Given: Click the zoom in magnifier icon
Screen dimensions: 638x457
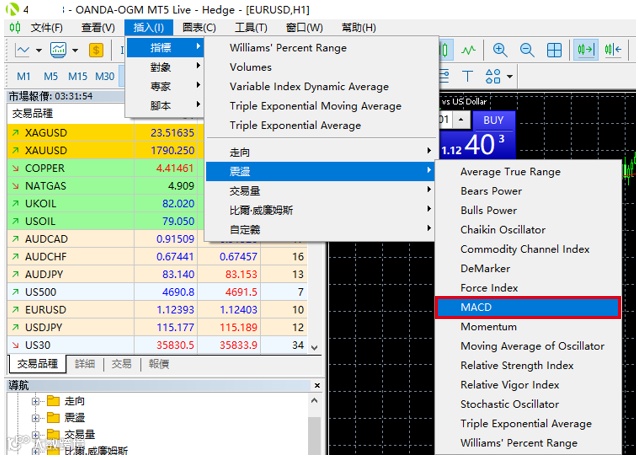Looking at the screenshot, I should 500,50.
